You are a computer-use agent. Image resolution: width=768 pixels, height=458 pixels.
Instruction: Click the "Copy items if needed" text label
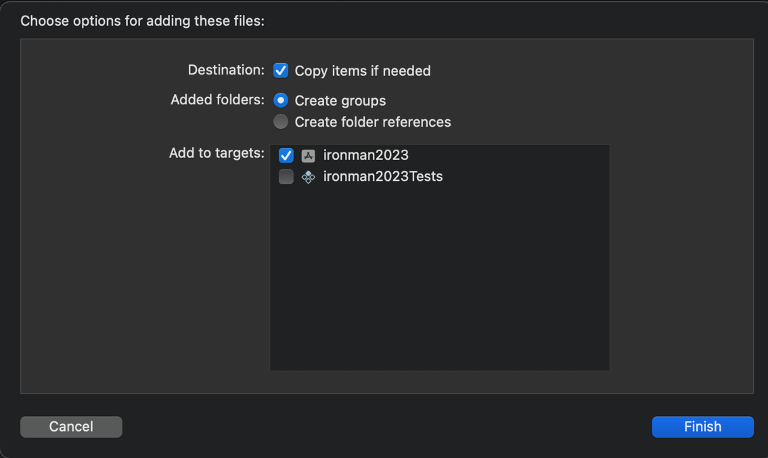(362, 71)
